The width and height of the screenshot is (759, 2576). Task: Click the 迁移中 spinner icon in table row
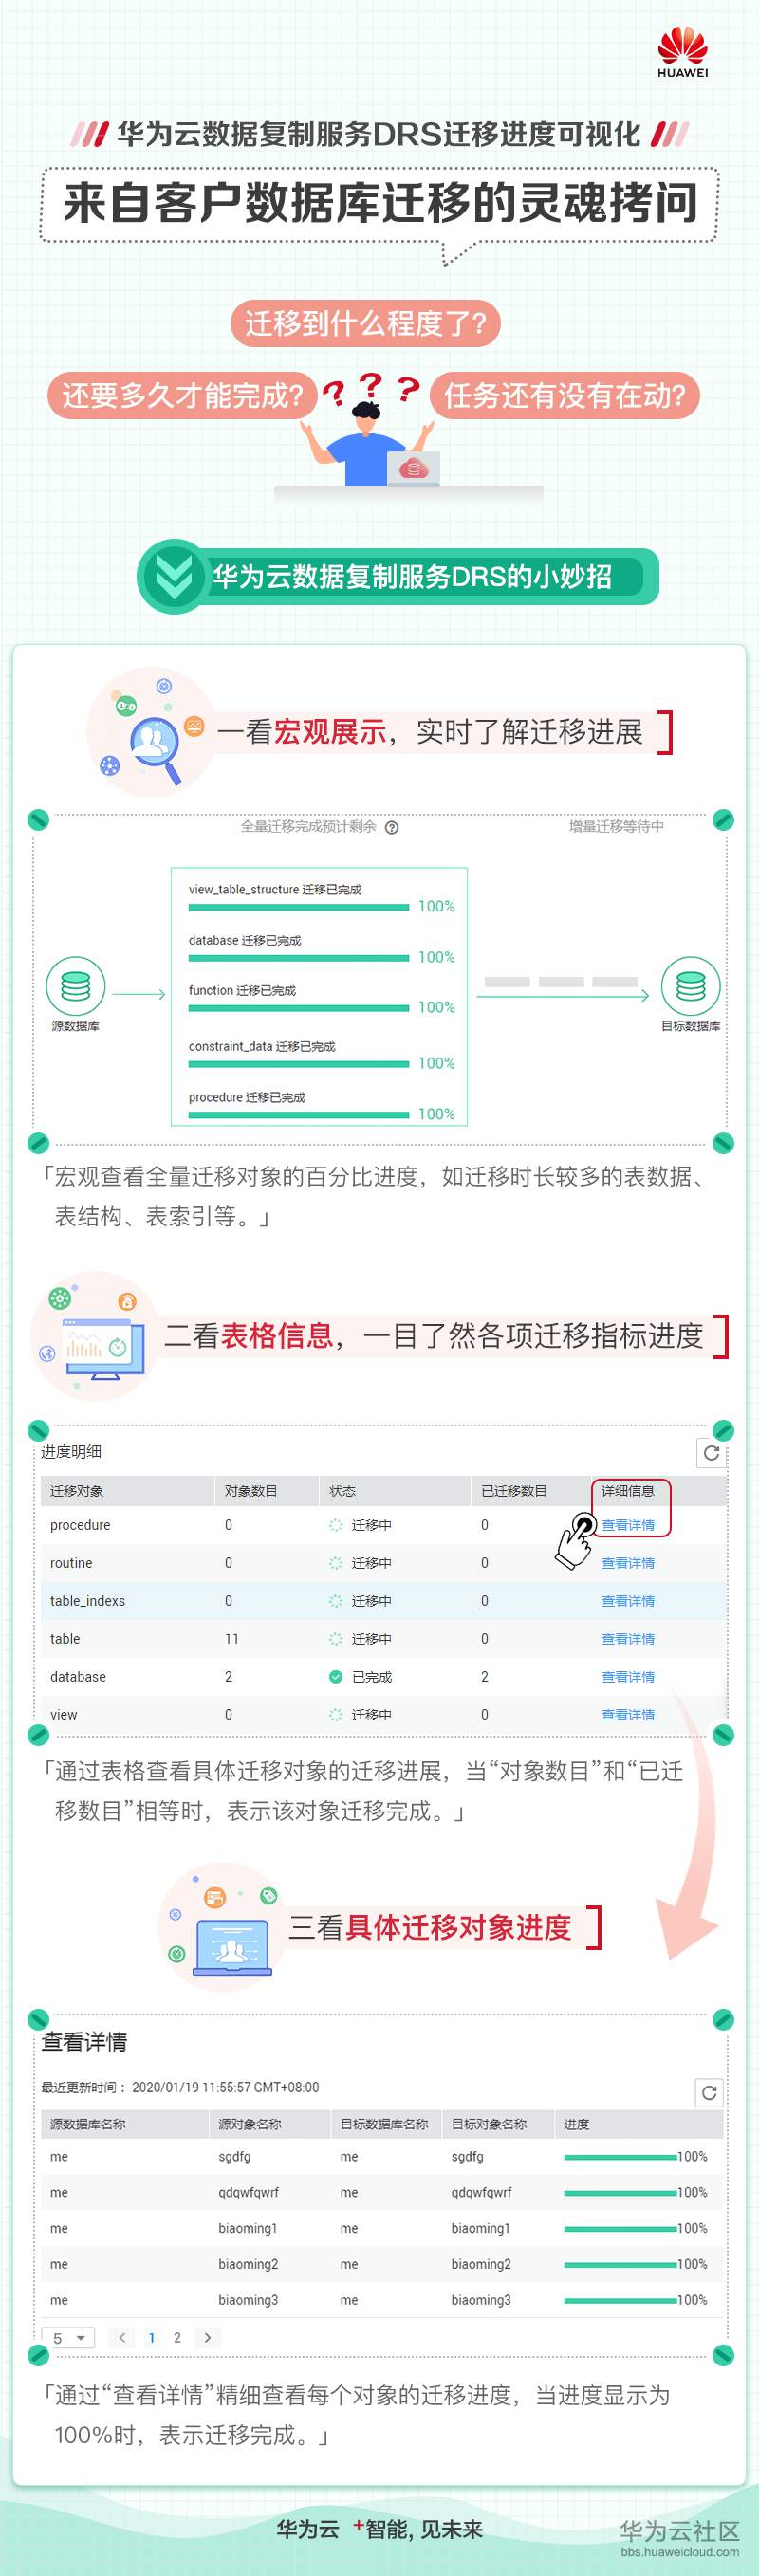[336, 1639]
